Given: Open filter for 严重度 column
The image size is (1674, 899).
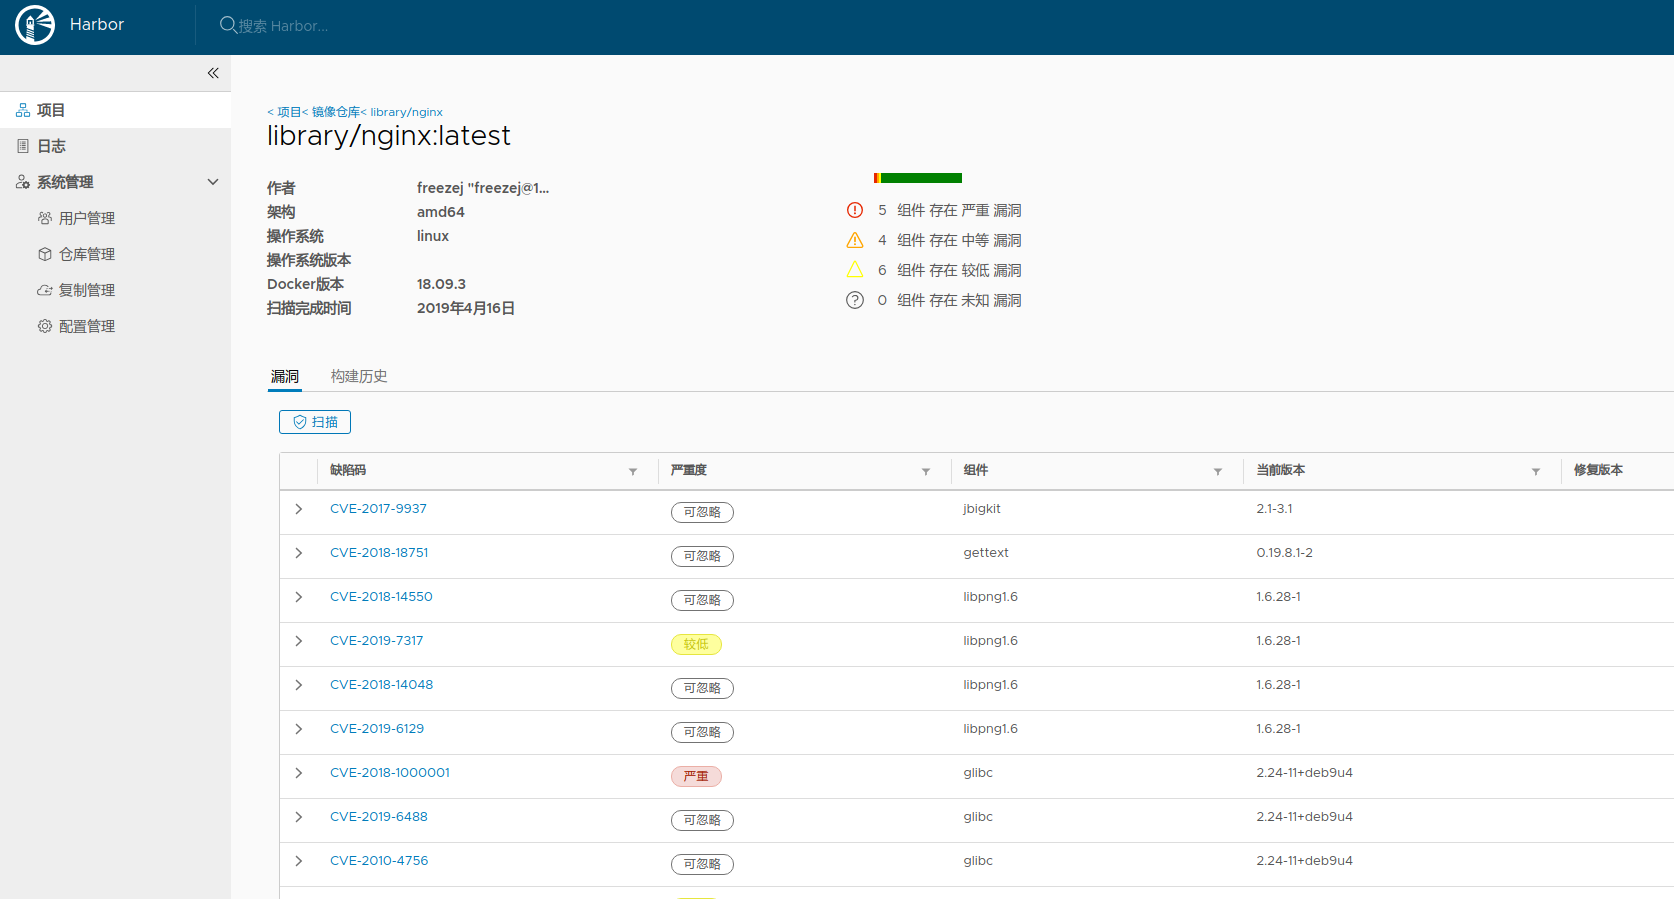Looking at the screenshot, I should [x=926, y=471].
